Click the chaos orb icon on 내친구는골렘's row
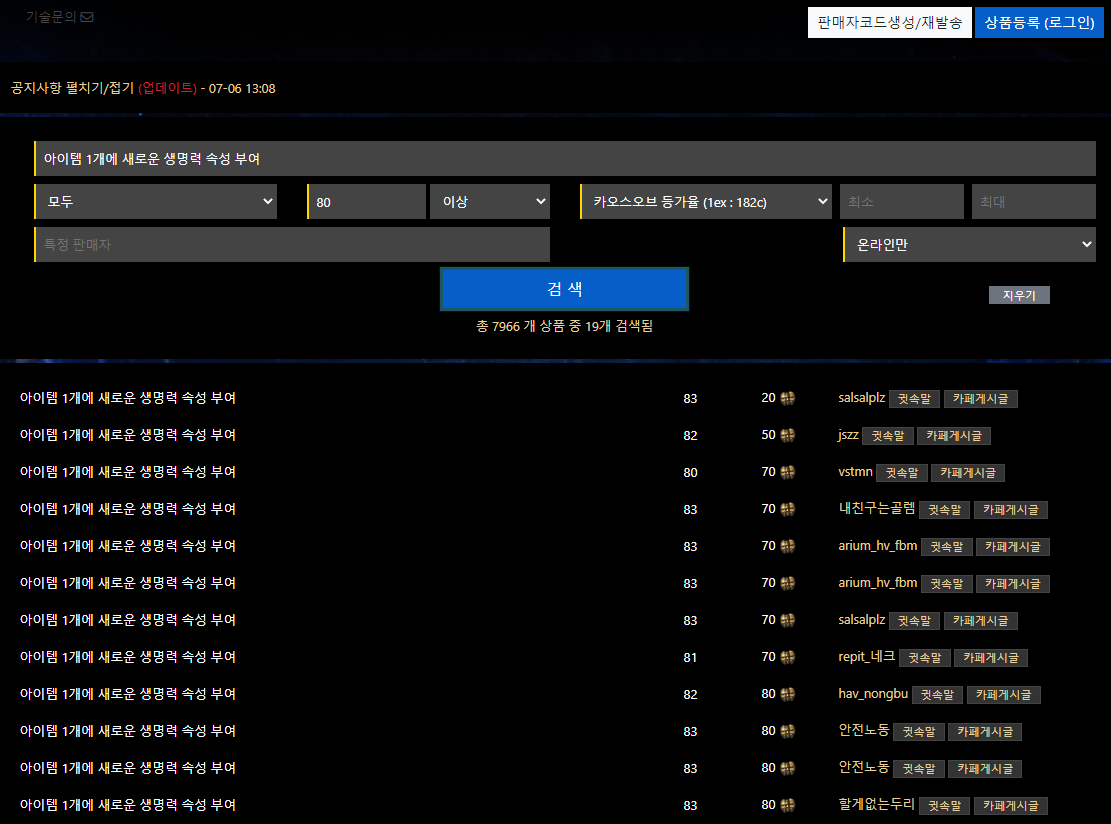 click(787, 509)
